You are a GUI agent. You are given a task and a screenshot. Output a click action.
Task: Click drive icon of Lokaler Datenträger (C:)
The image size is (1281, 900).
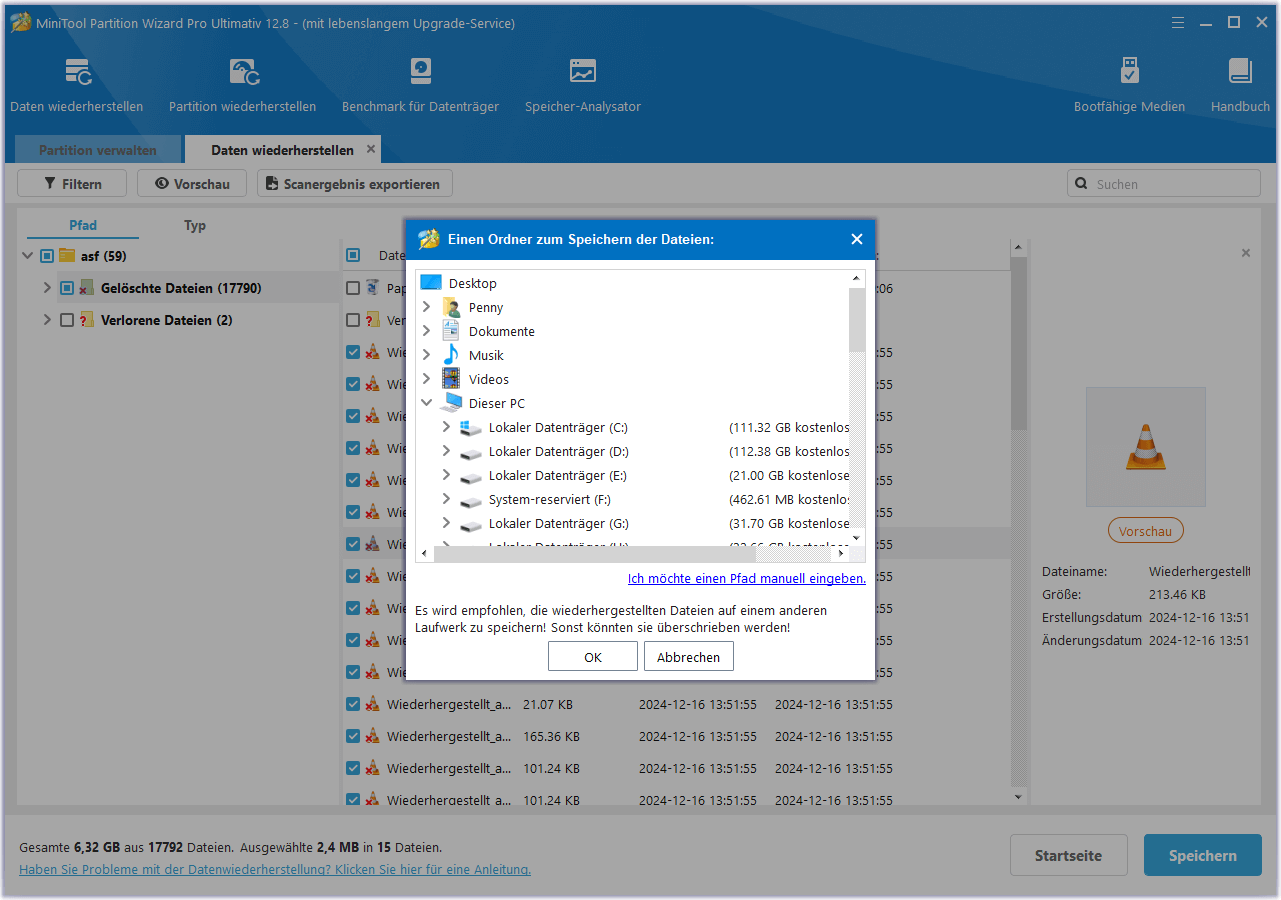(471, 427)
